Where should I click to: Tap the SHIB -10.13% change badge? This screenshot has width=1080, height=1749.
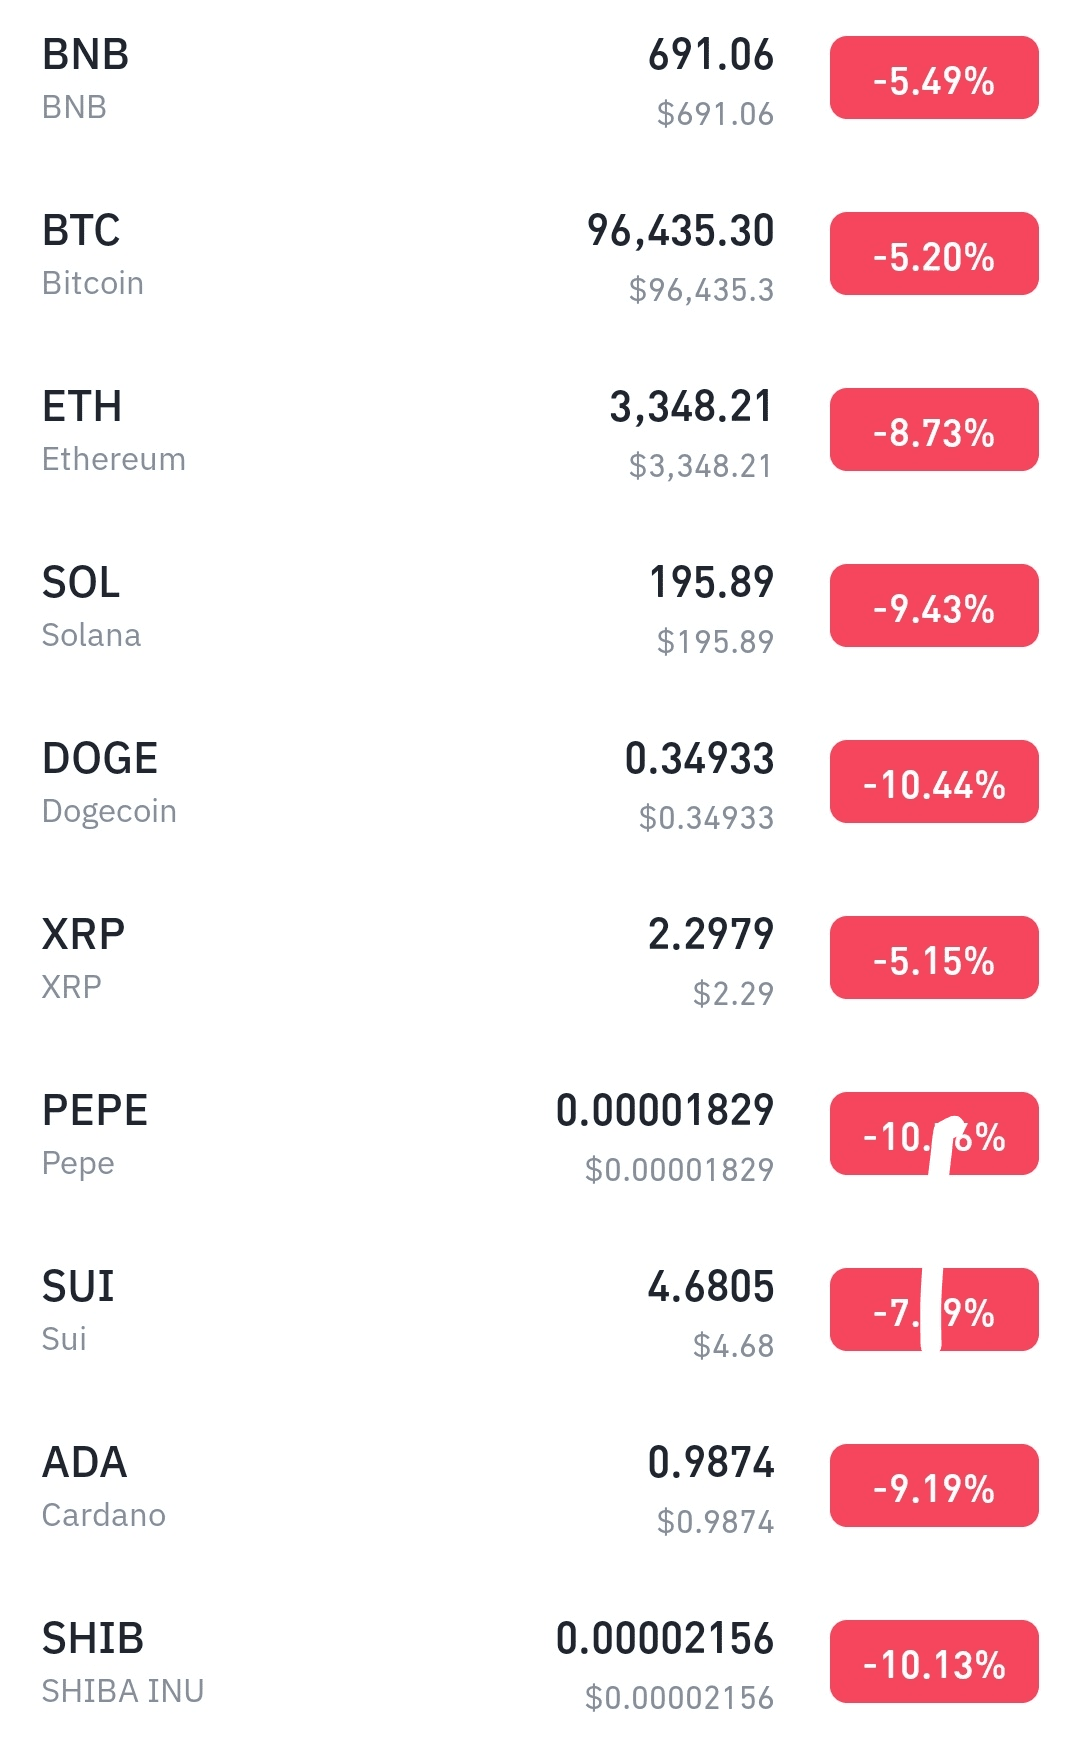coord(934,1662)
